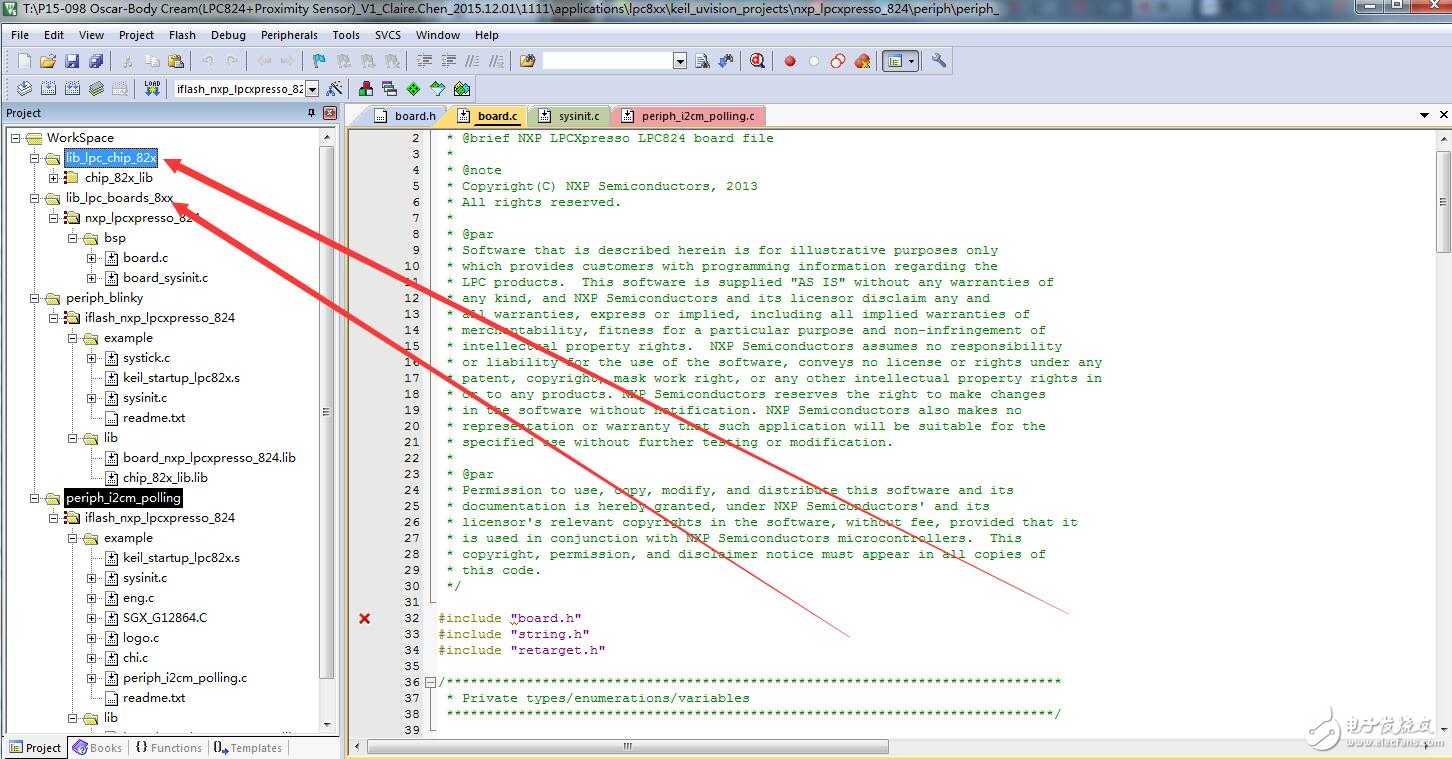This screenshot has width=1452, height=759.
Task: Open the window layout dropdown arrow
Action: (x=912, y=61)
